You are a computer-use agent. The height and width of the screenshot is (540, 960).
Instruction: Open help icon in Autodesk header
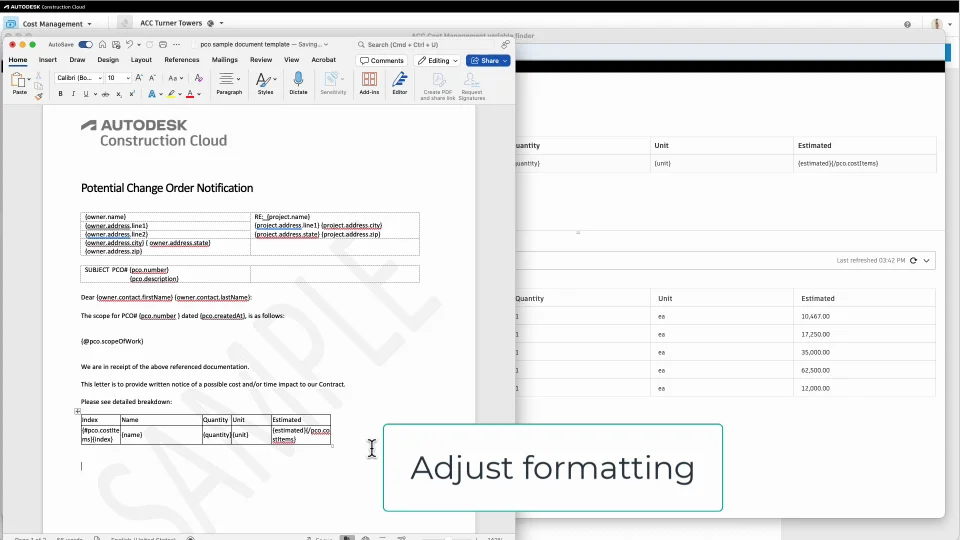(x=907, y=24)
